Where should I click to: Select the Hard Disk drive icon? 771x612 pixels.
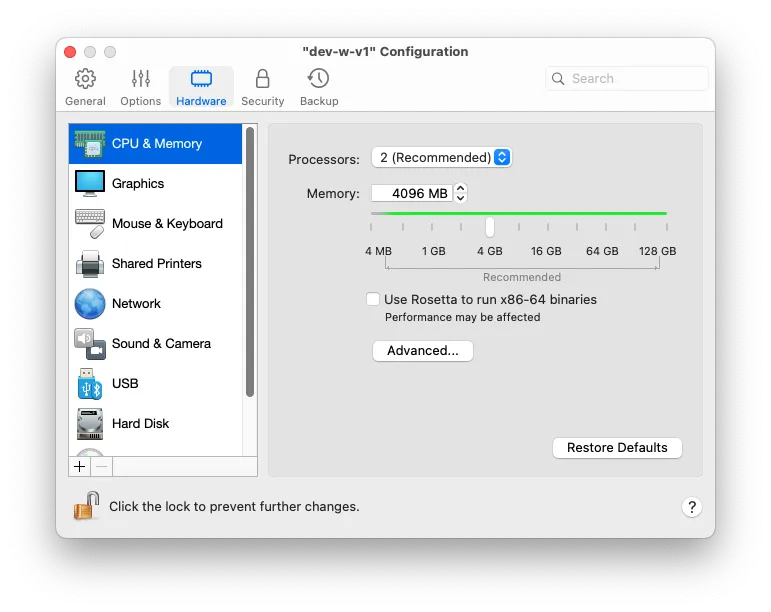[x=90, y=424]
